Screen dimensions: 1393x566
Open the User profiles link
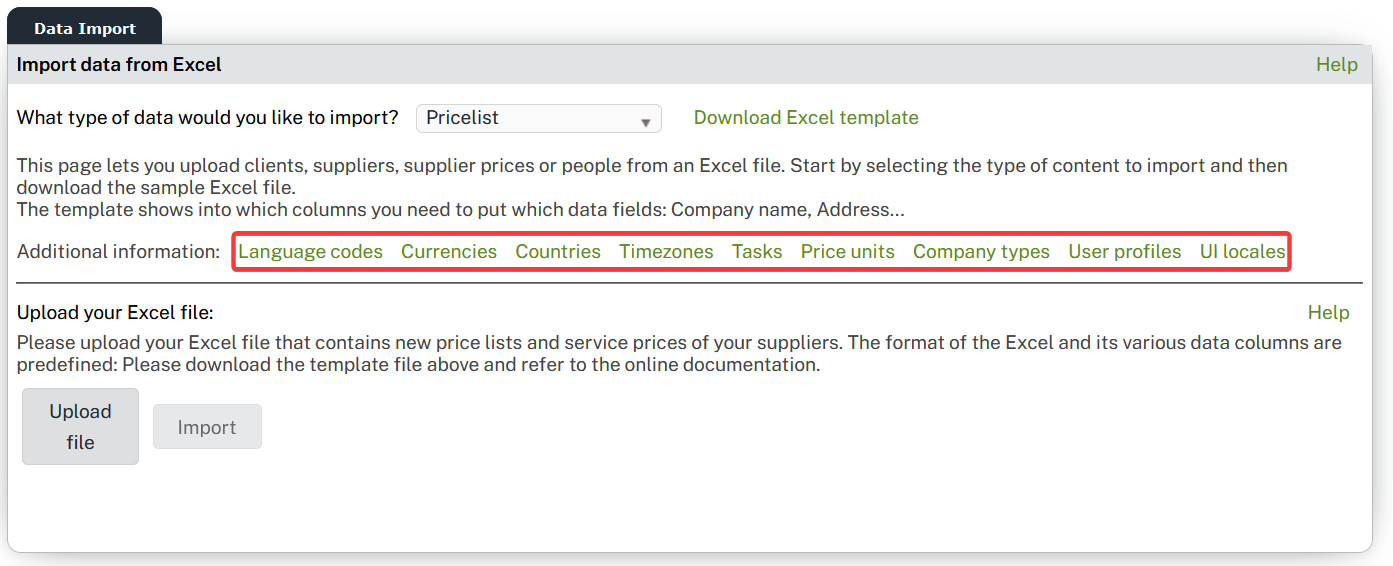pyautogui.click(x=1124, y=252)
